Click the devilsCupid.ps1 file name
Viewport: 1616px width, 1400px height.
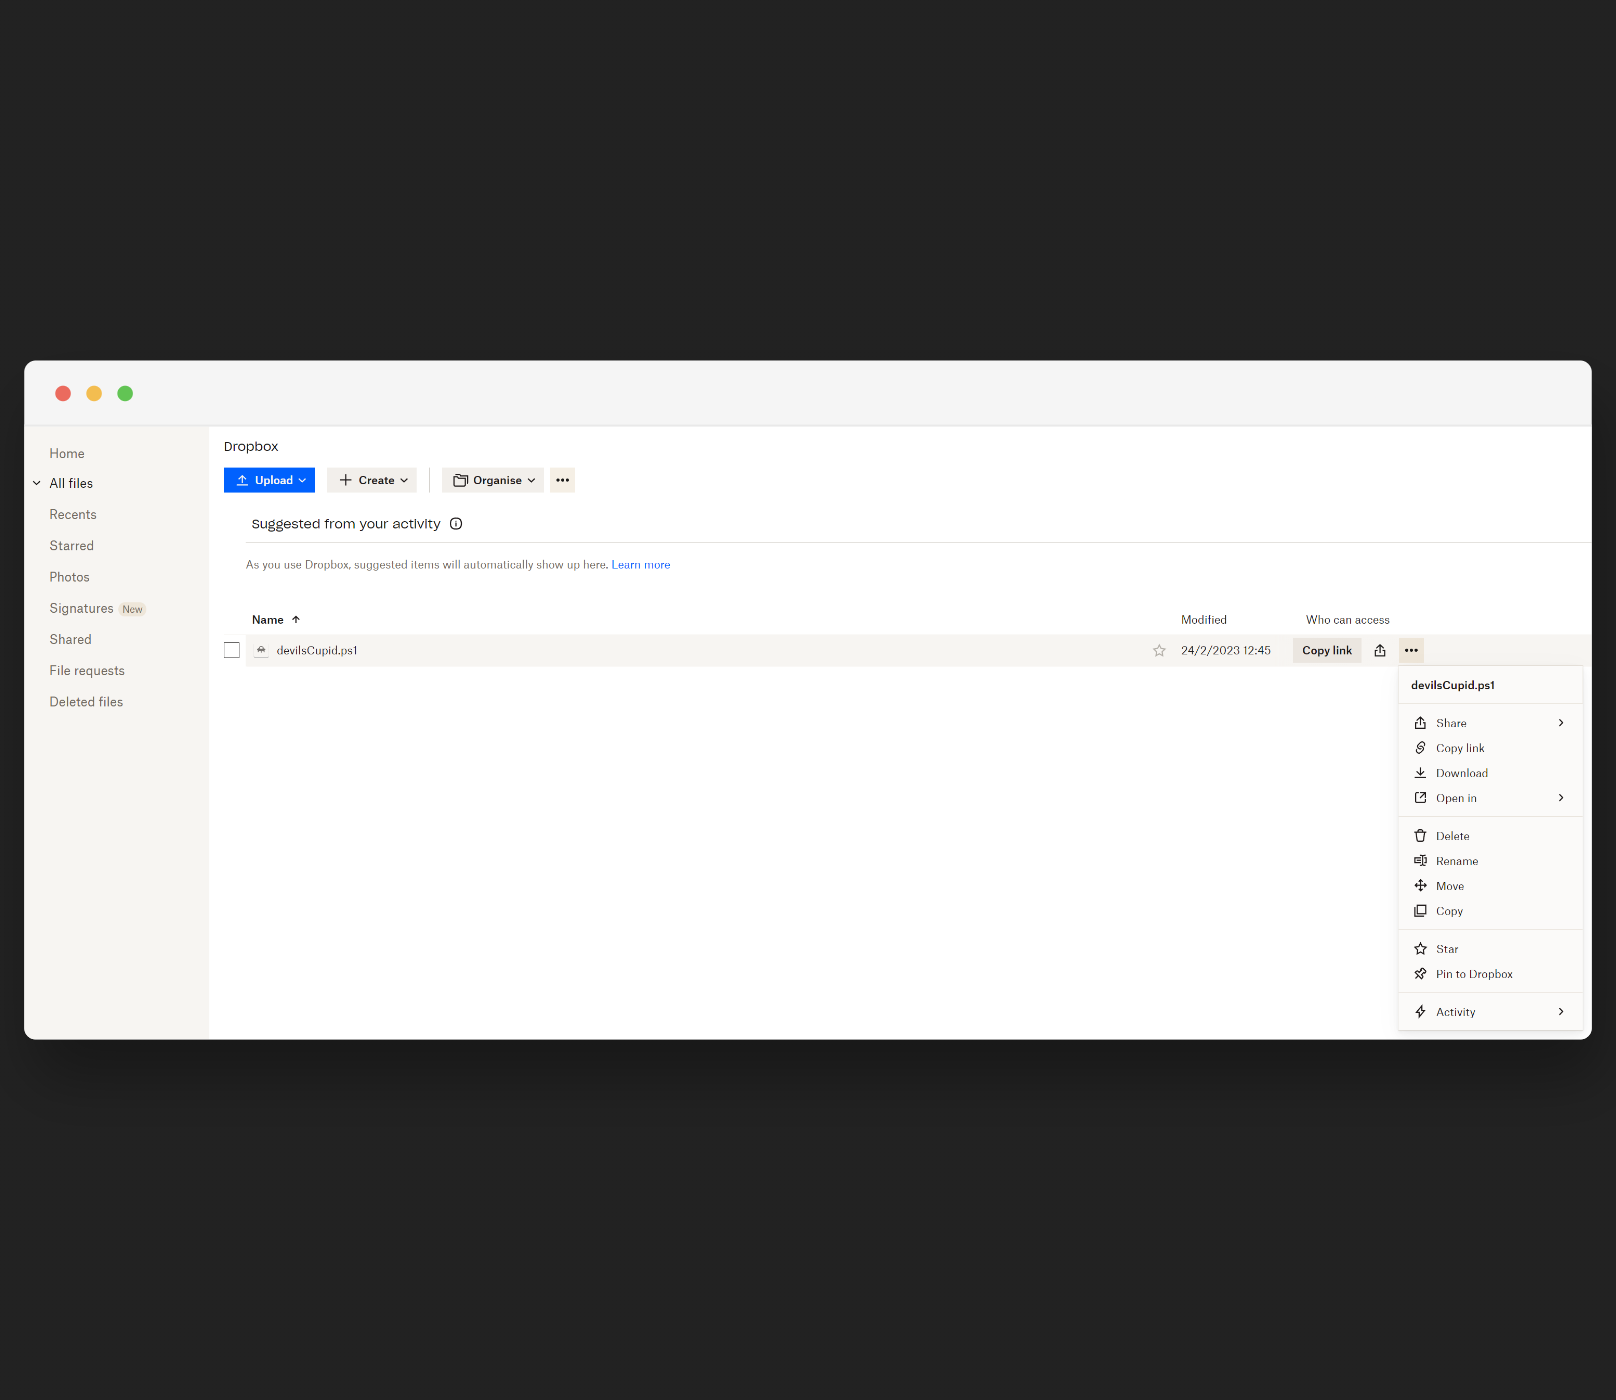pyautogui.click(x=317, y=650)
